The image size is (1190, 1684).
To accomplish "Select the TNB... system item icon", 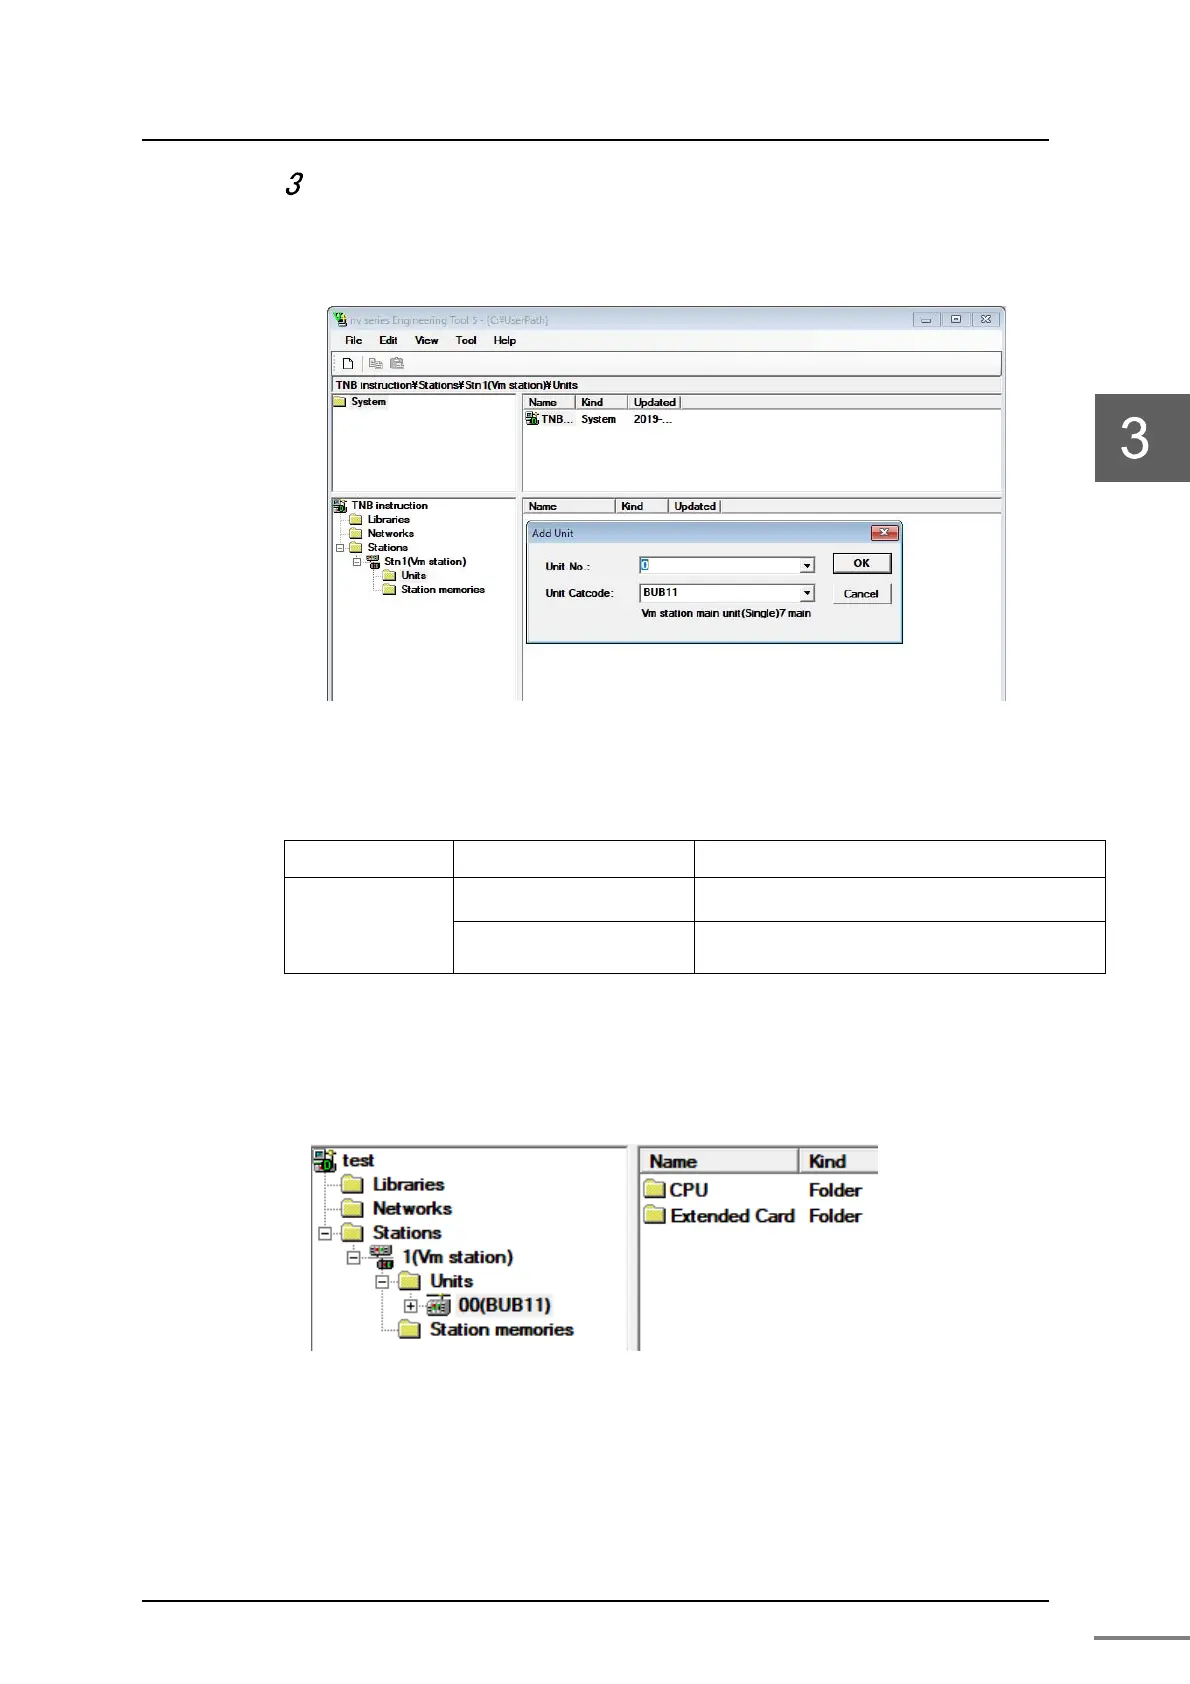I will coord(532,419).
